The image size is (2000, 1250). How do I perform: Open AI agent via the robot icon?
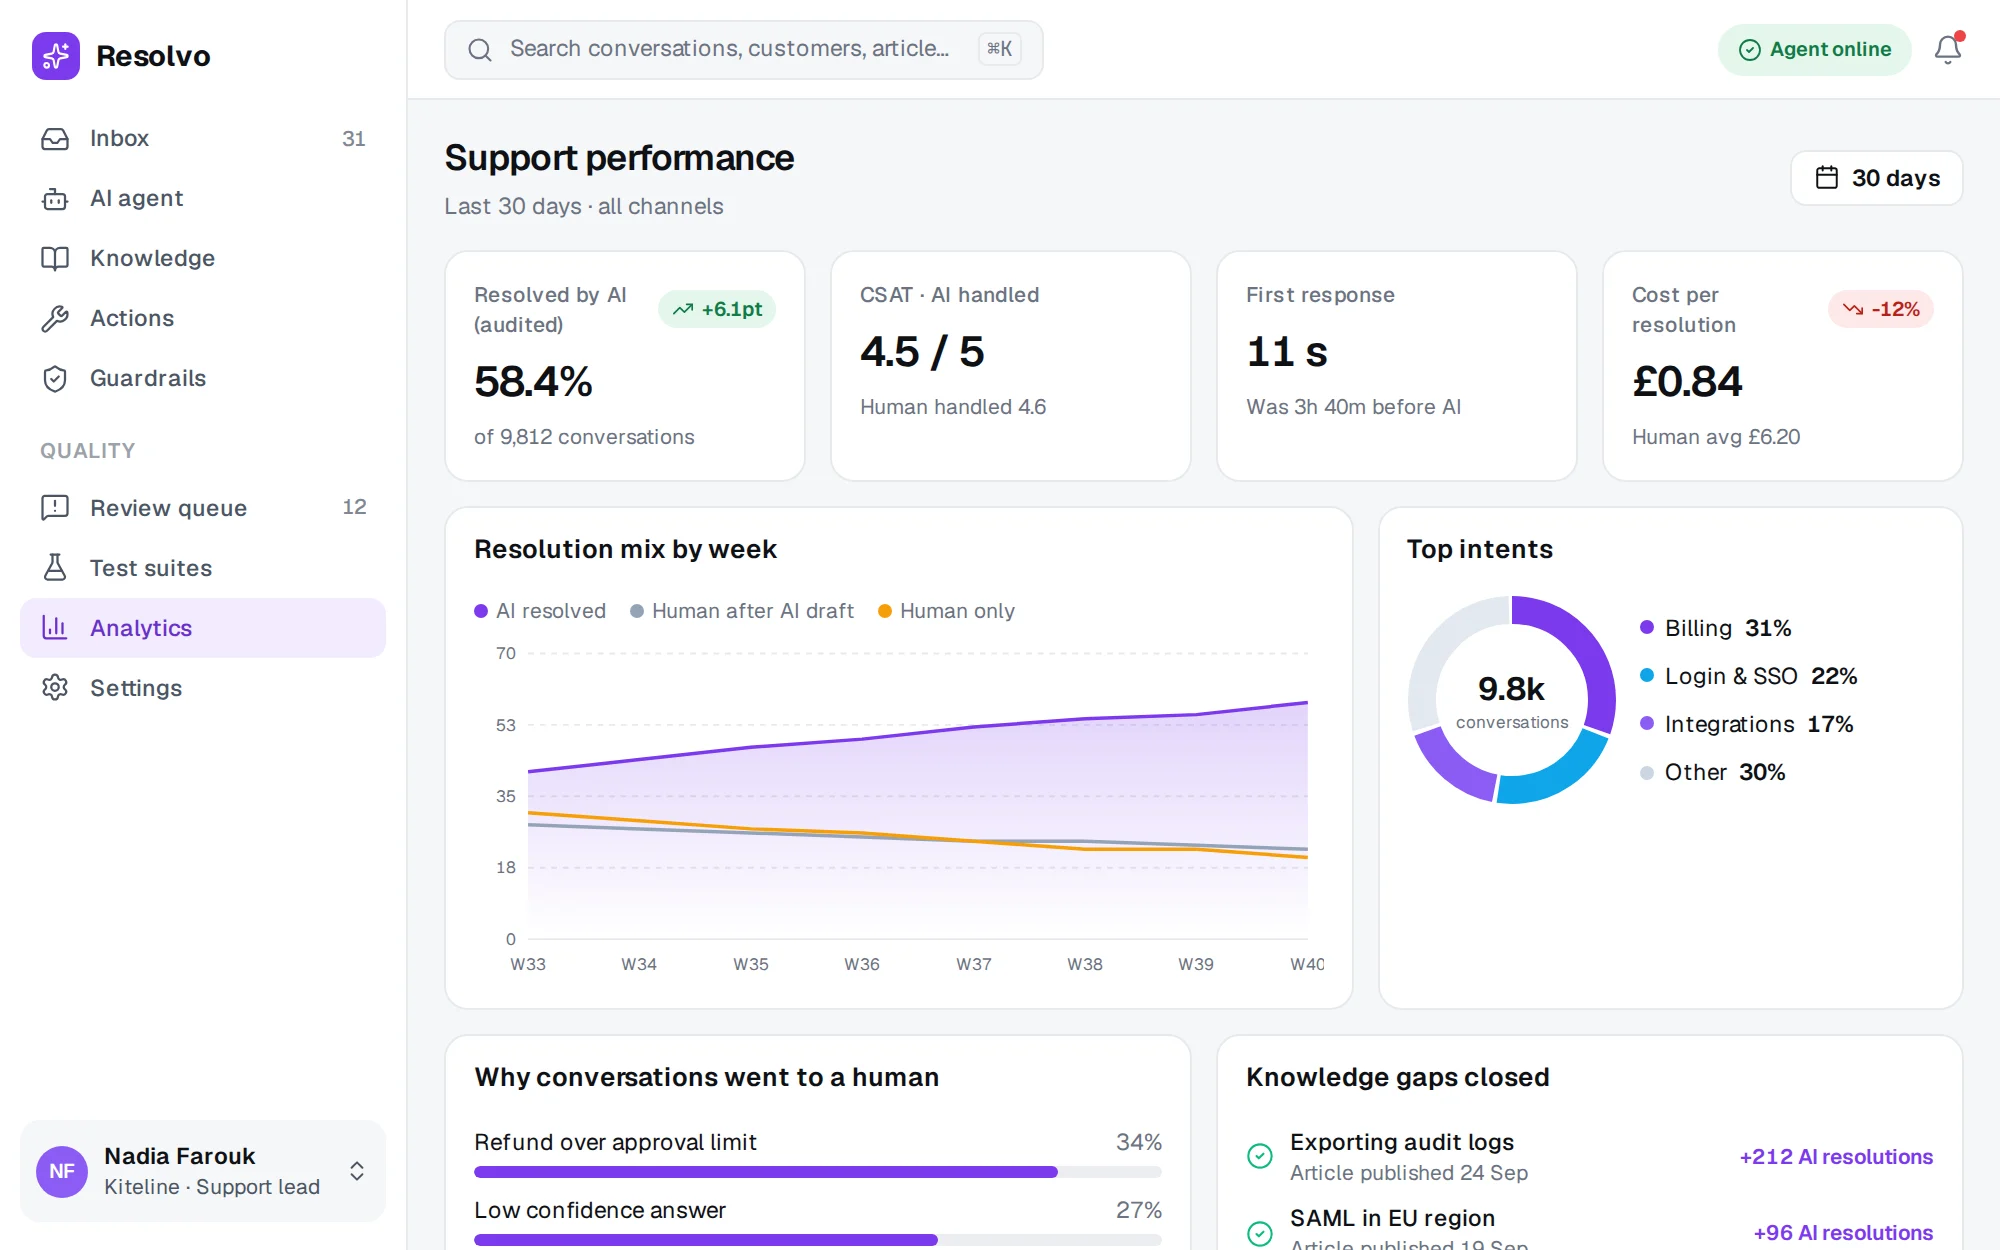(x=55, y=199)
